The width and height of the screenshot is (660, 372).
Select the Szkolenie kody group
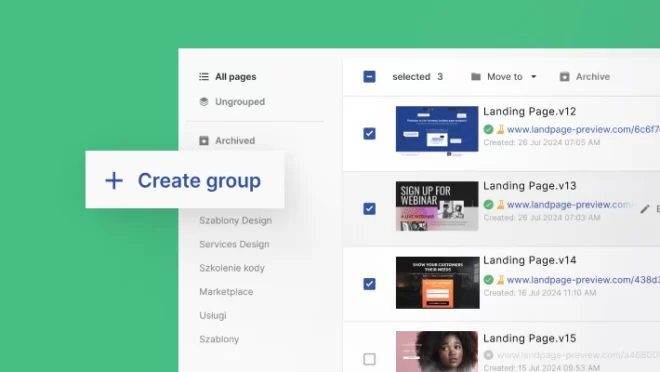[232, 268]
